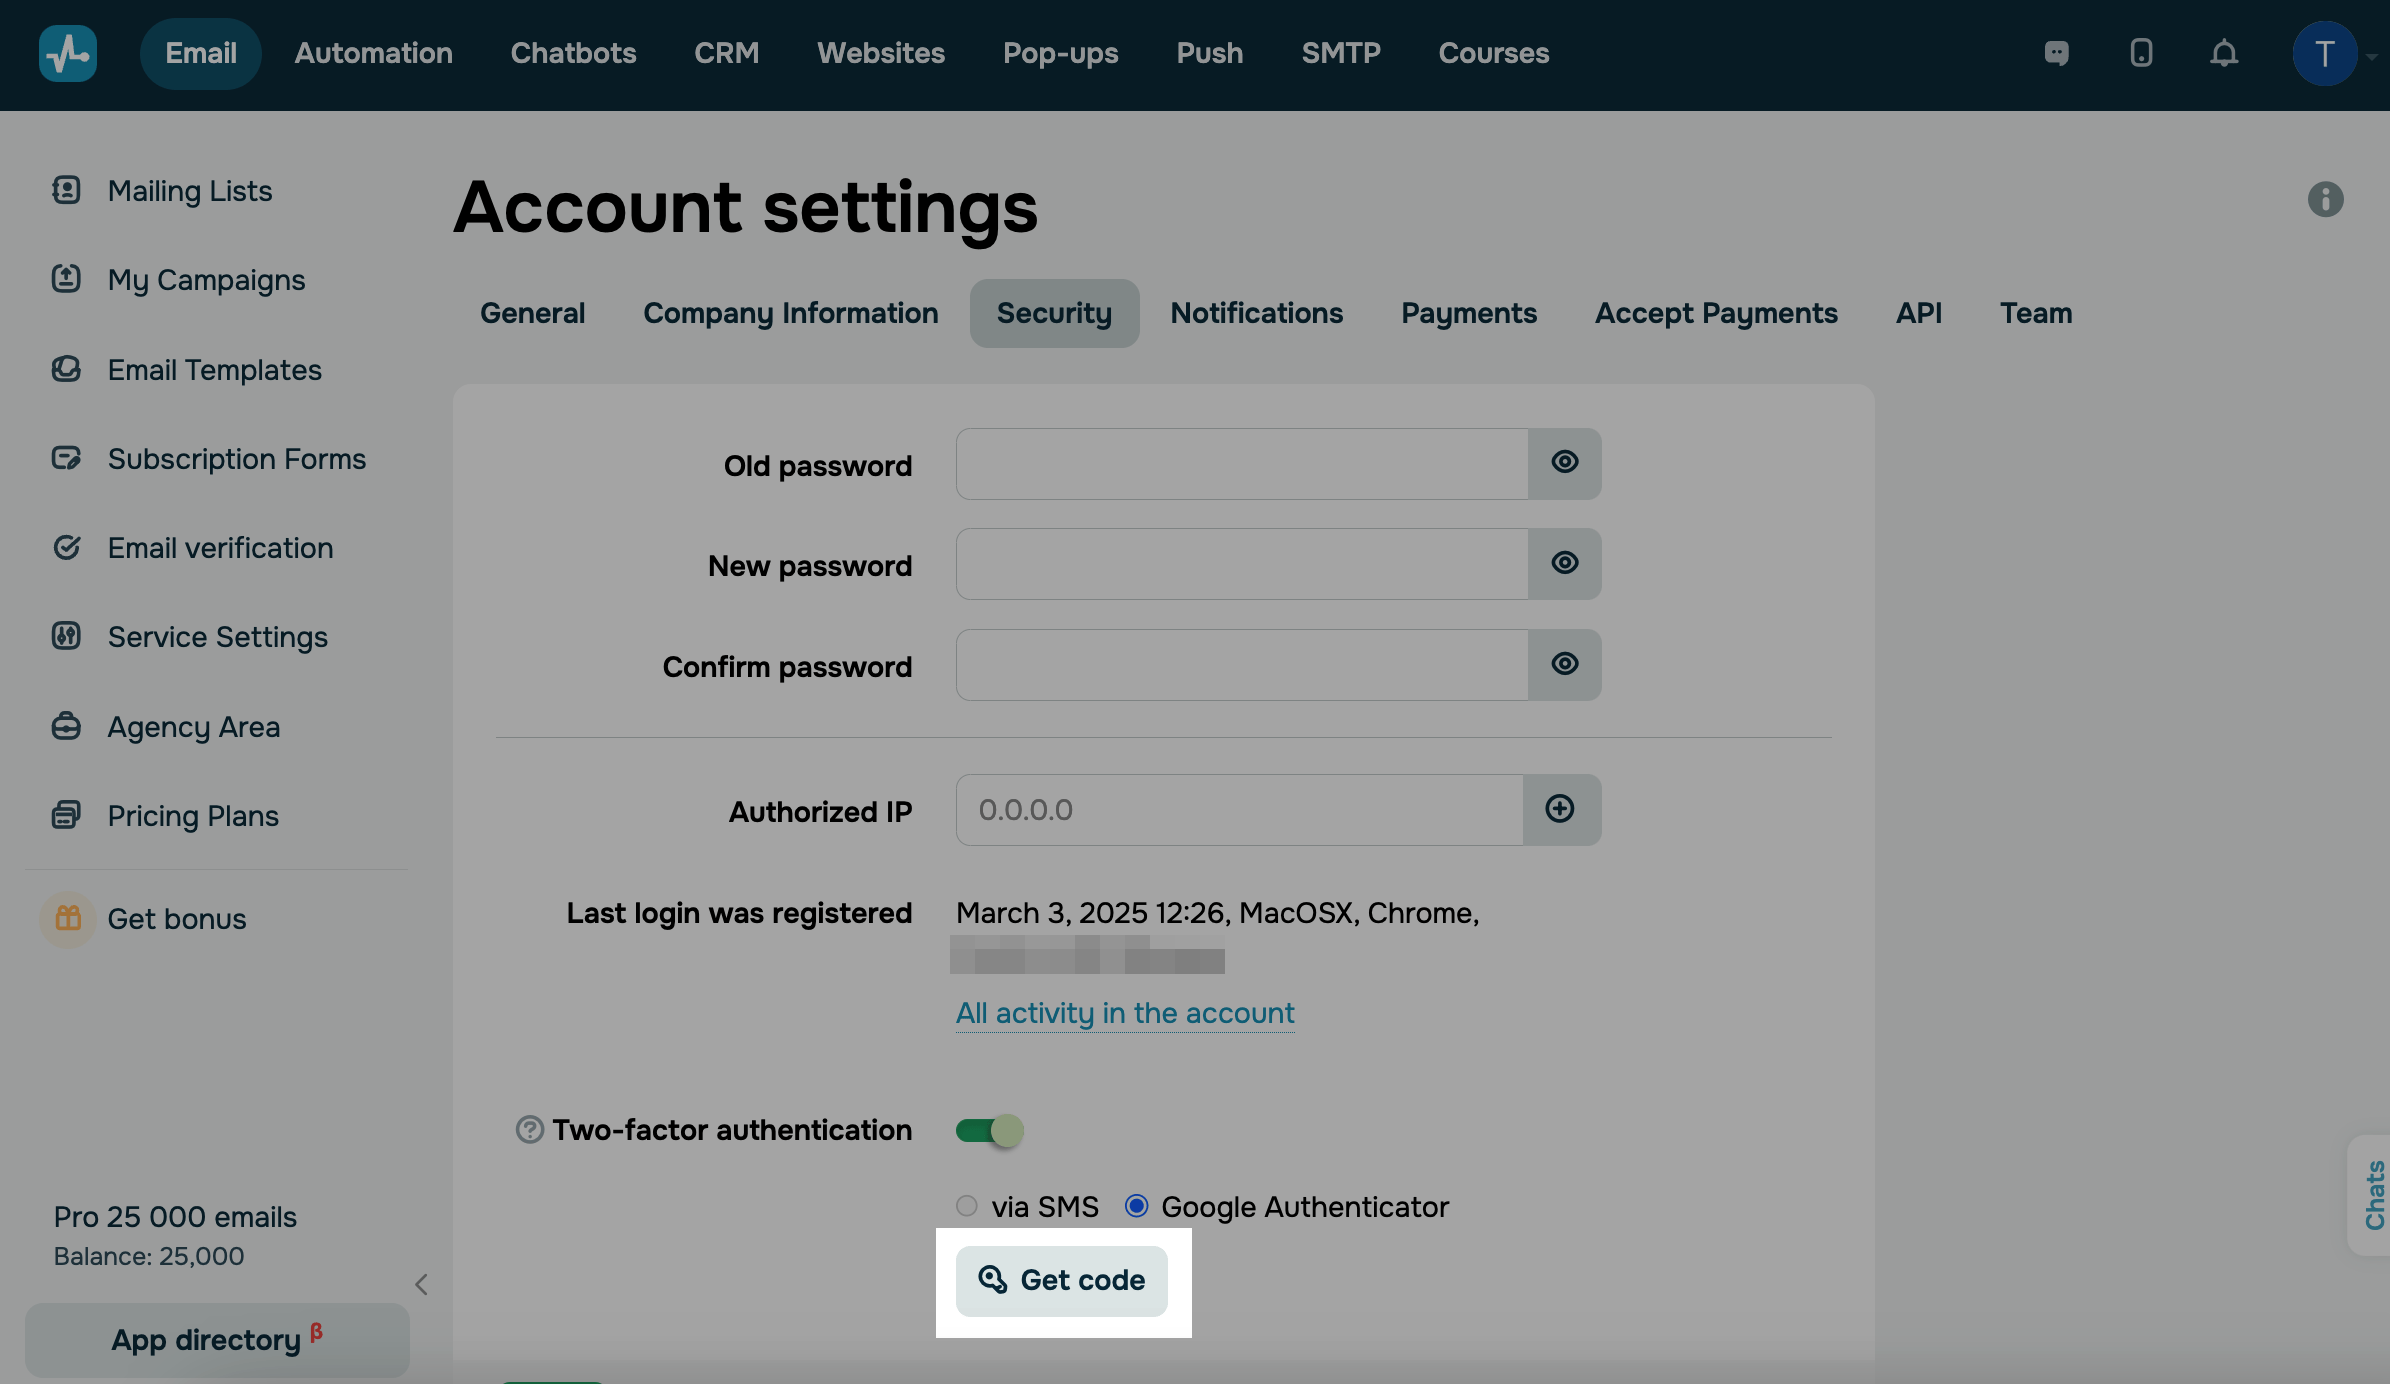Click the two-factor authentication help icon
This screenshot has height=1384, width=2390.
click(x=529, y=1130)
